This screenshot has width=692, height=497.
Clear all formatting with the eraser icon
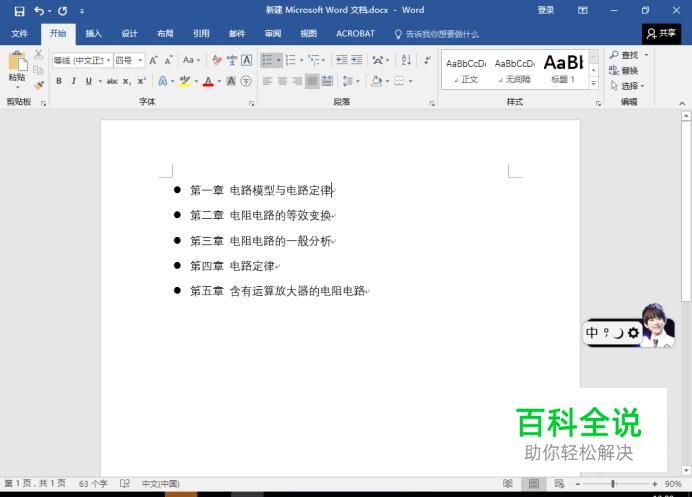click(217, 60)
